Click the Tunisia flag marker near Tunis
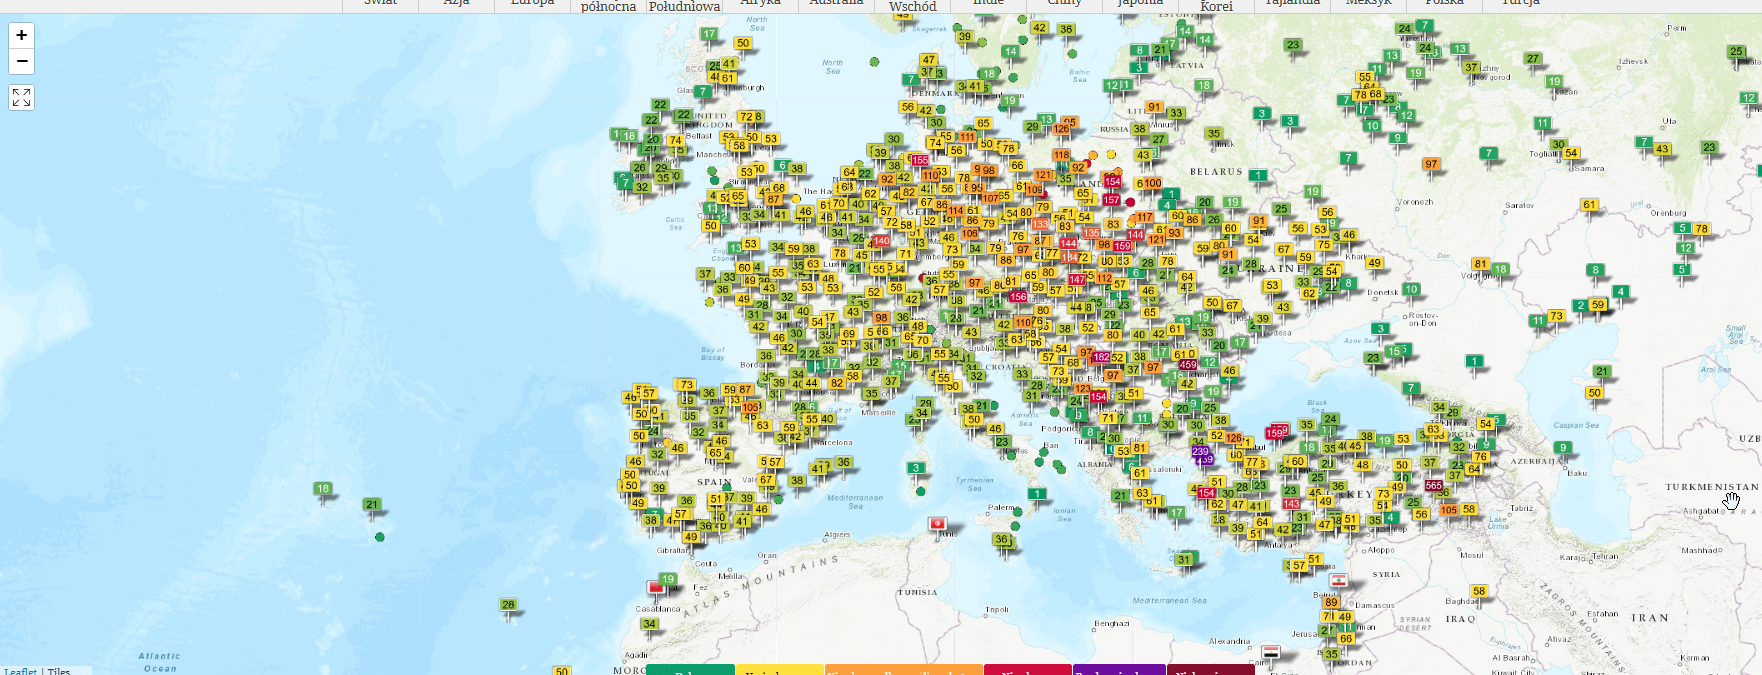1762x675 pixels. pos(938,524)
